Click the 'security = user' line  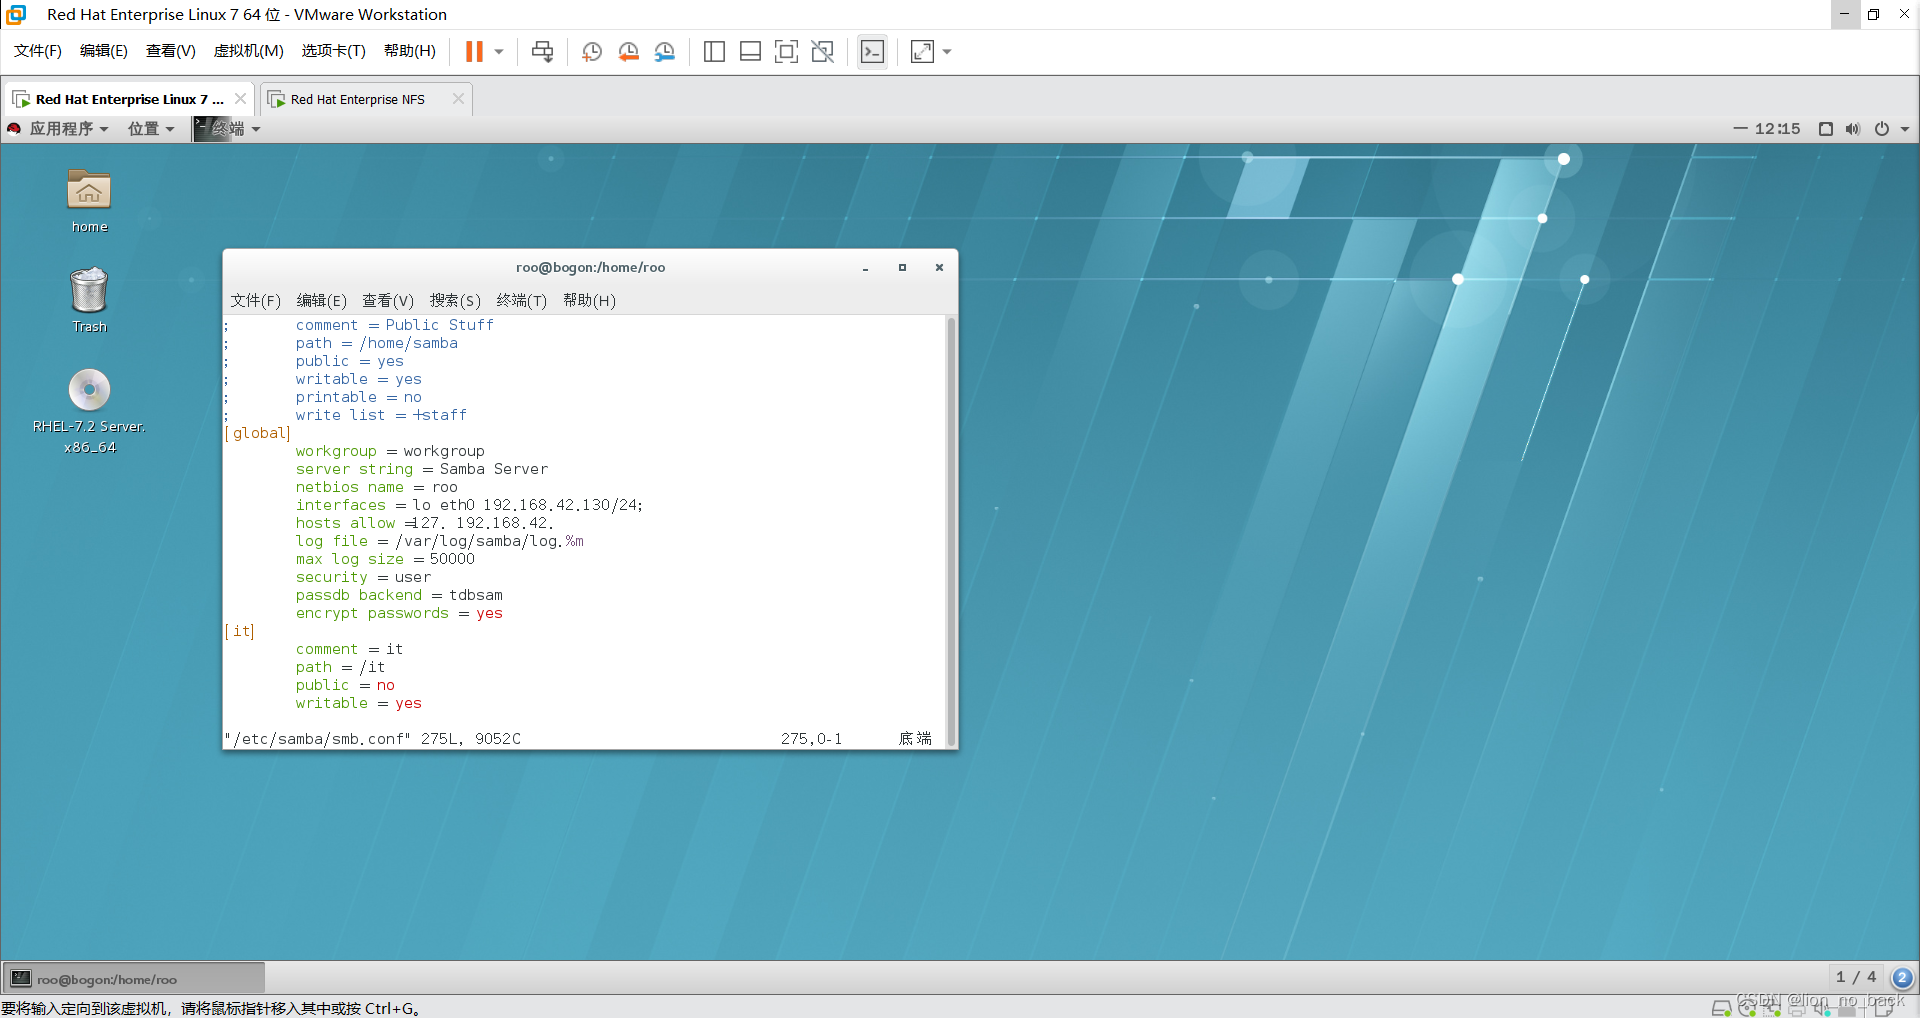(363, 577)
